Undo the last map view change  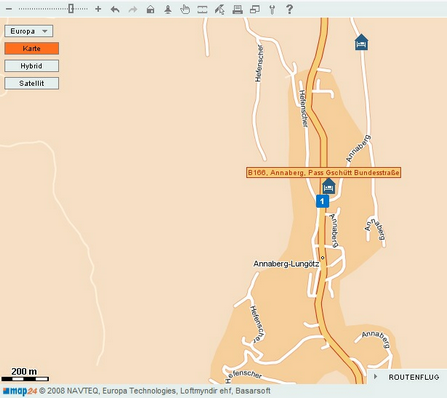115,9
